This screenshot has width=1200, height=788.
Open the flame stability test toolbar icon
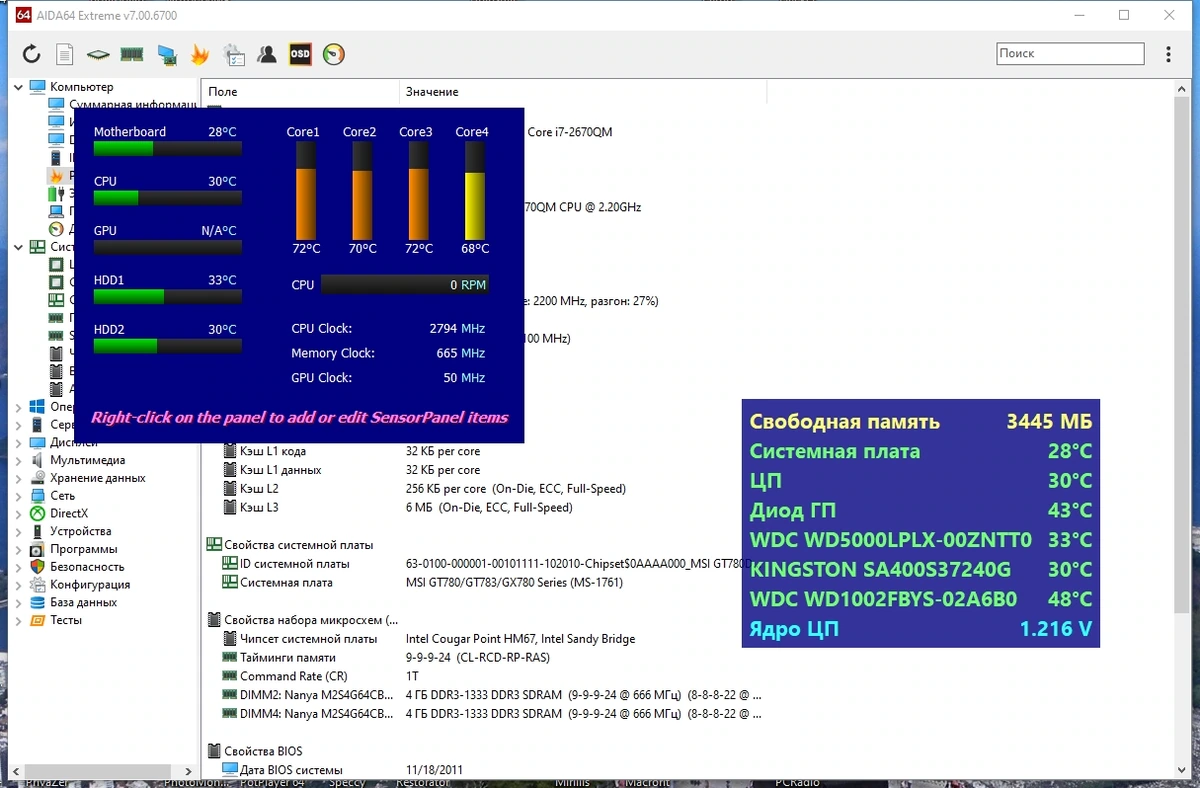[x=200, y=54]
